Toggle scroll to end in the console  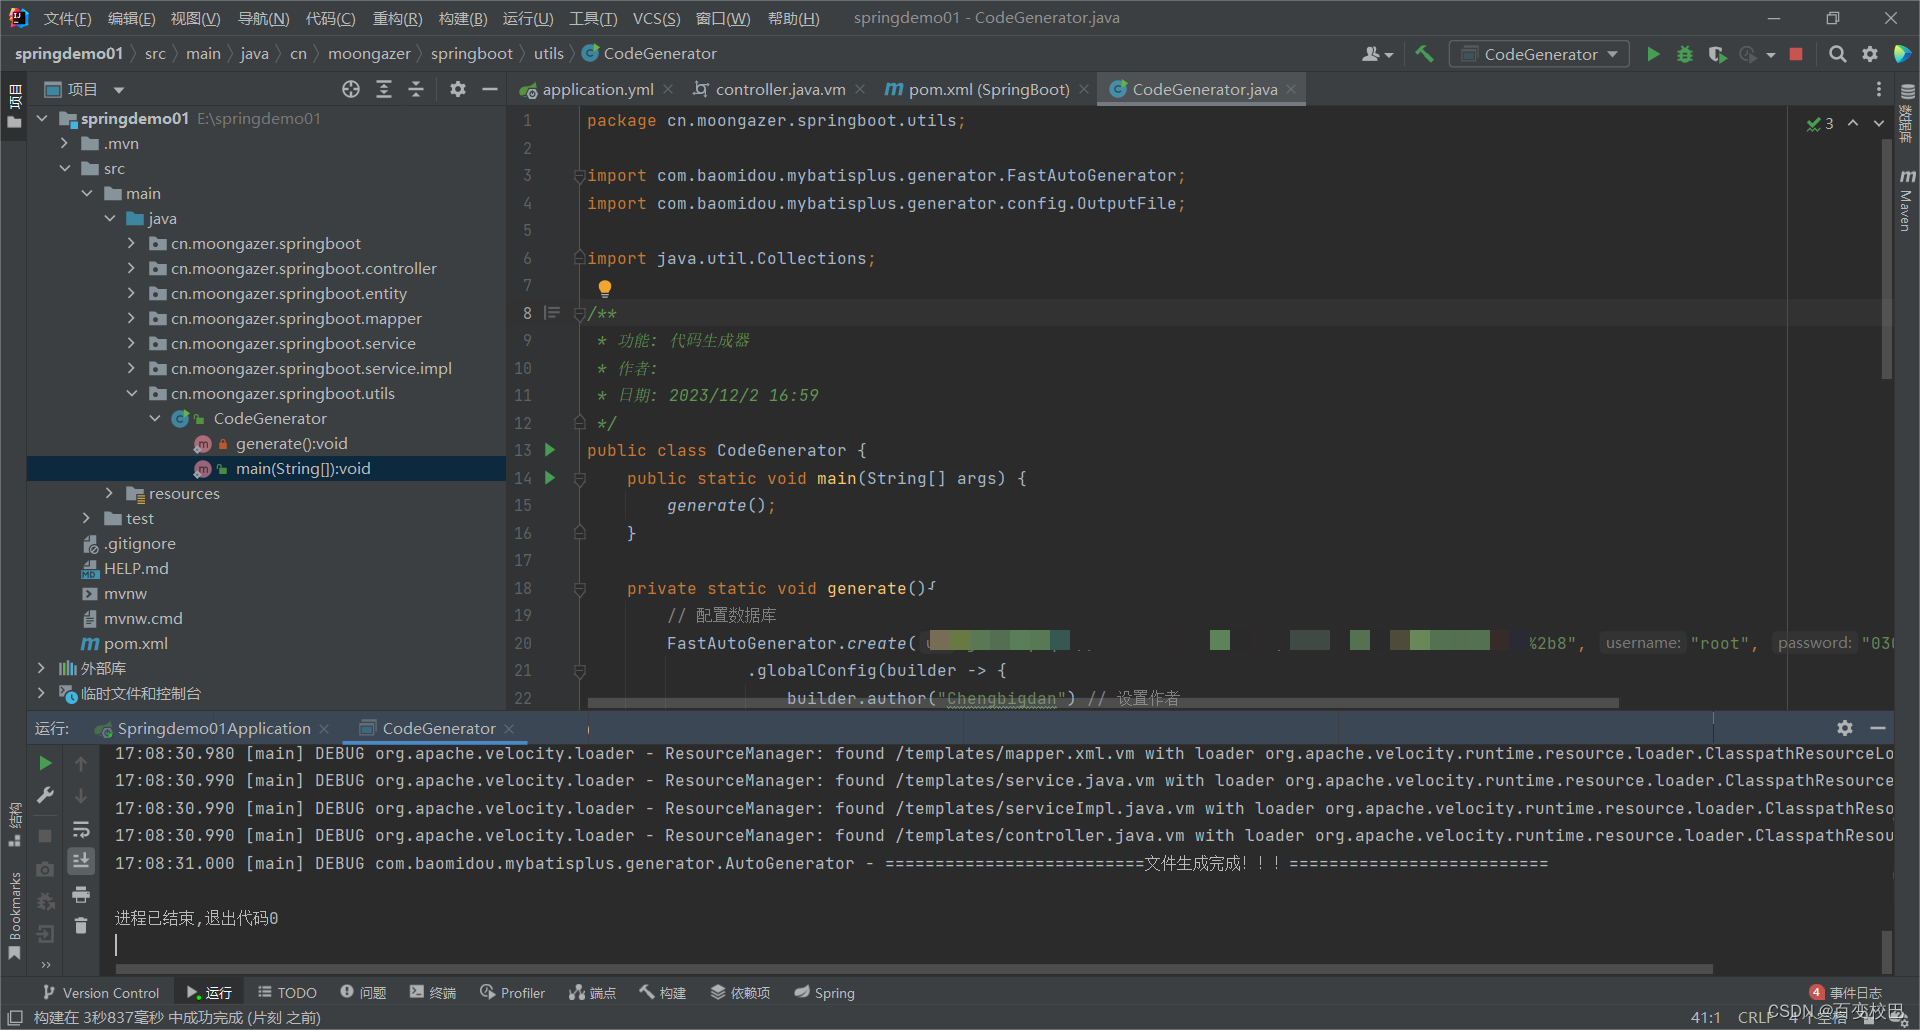point(81,860)
